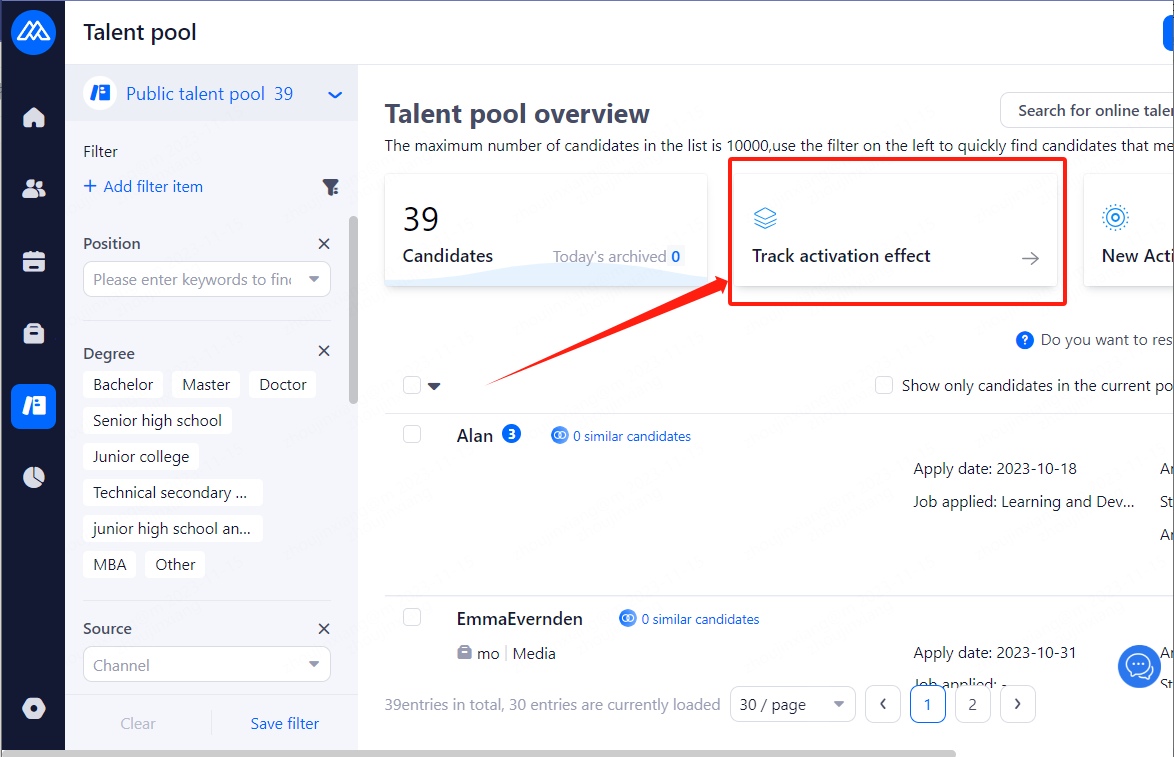Image resolution: width=1174 pixels, height=757 pixels.
Task: Open the chat support bubble icon
Action: click(1138, 665)
